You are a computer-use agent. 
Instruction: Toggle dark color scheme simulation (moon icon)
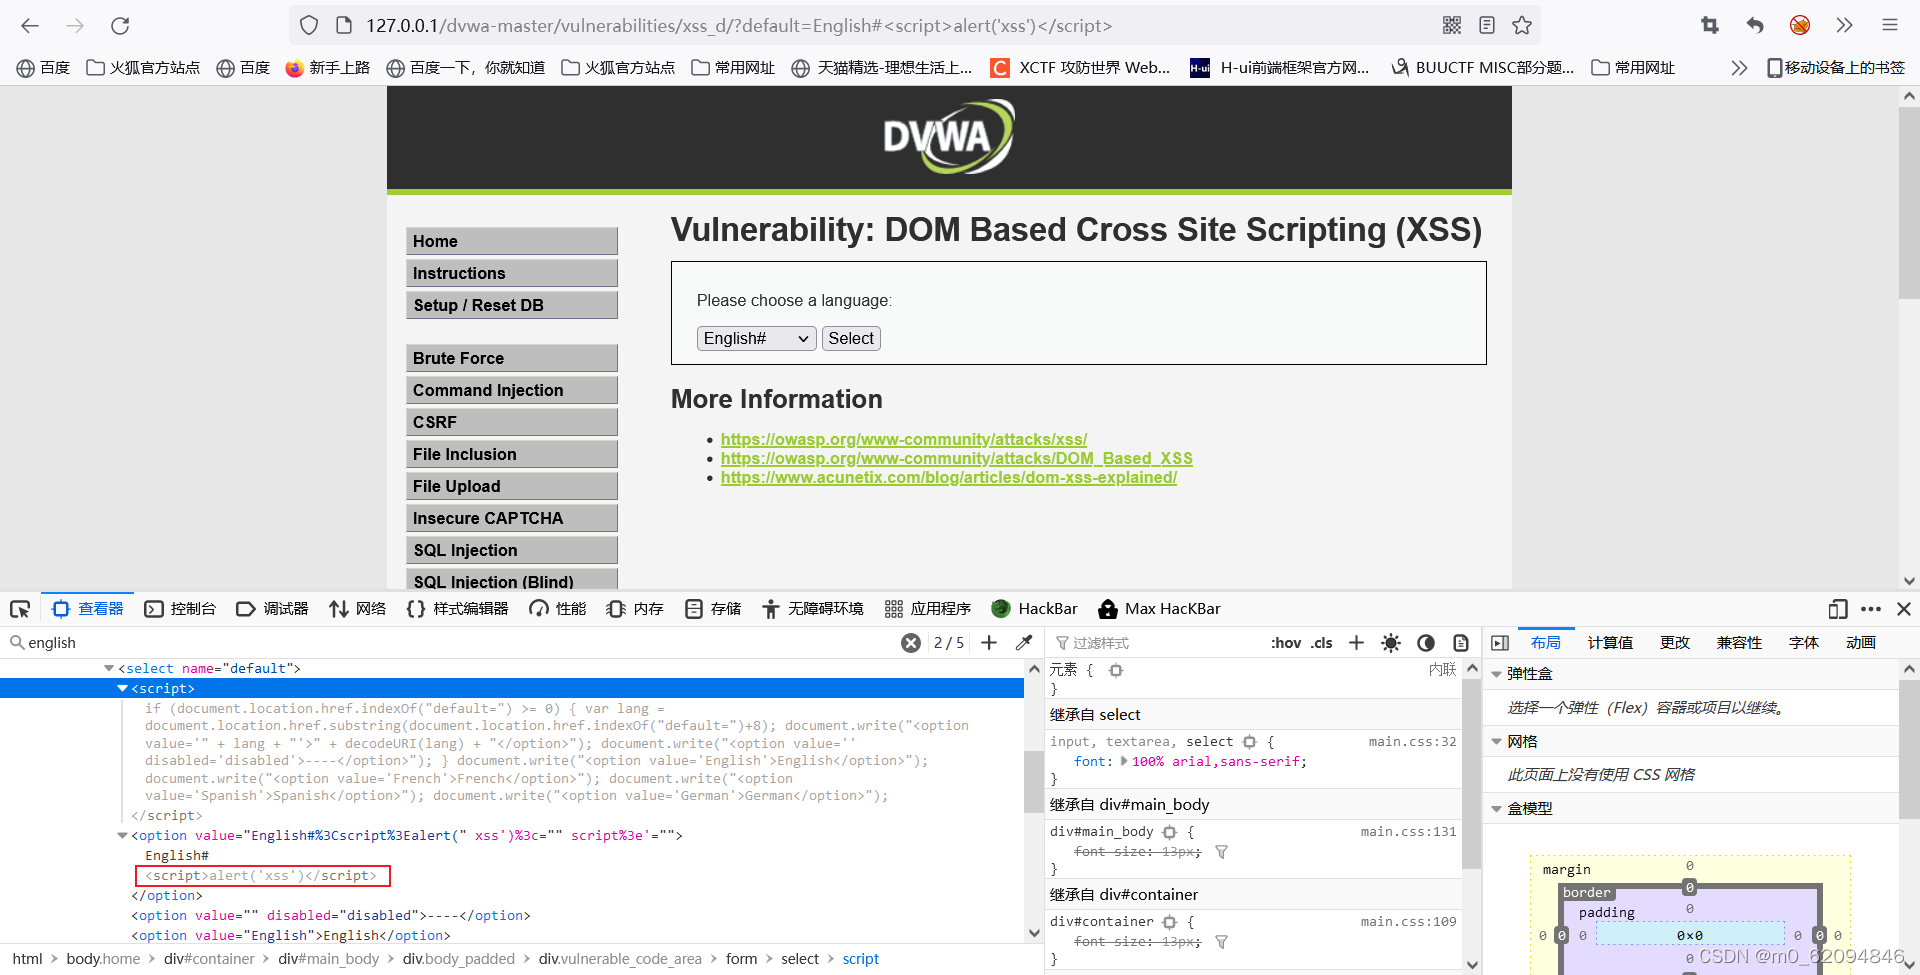pyautogui.click(x=1426, y=643)
